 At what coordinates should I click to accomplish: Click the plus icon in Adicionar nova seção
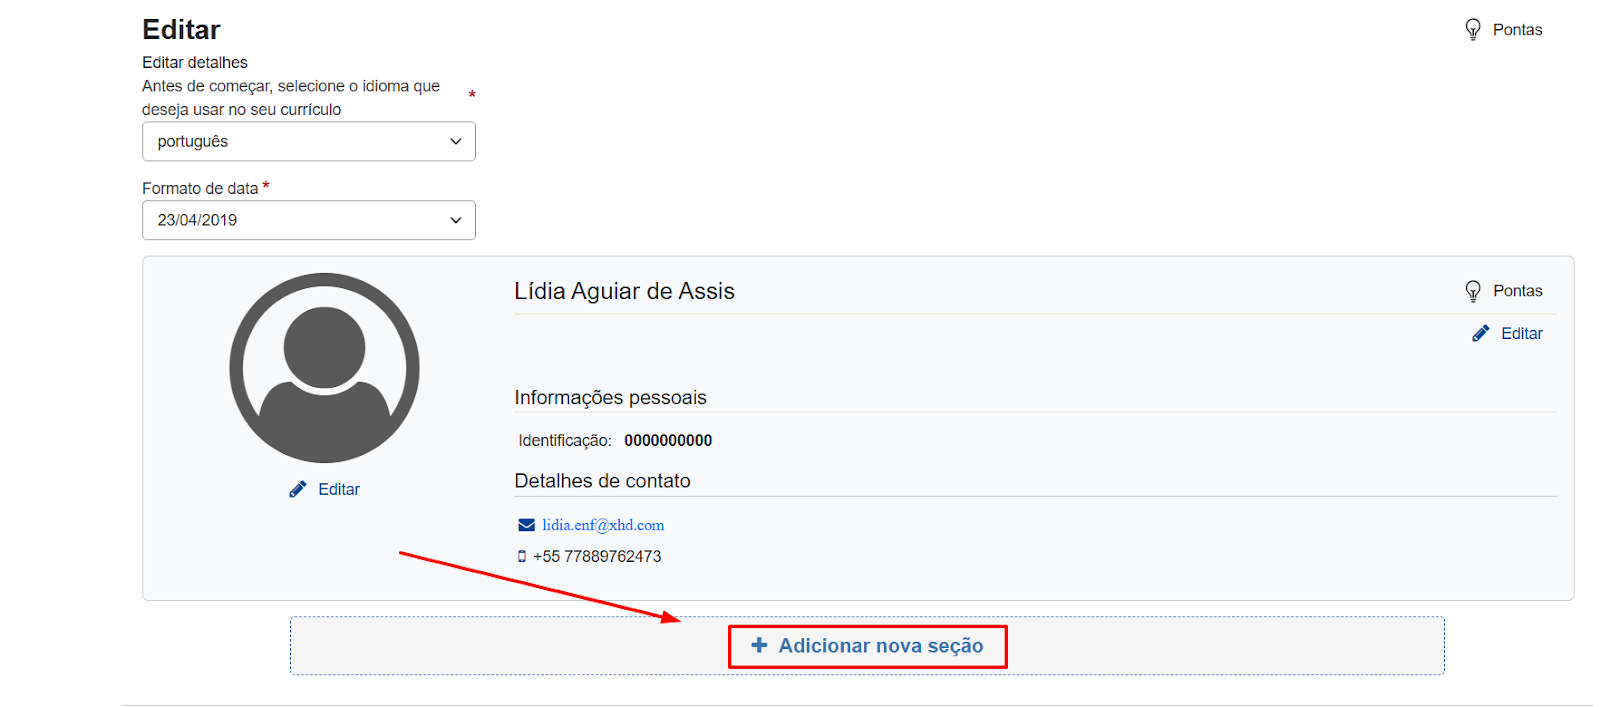point(759,645)
